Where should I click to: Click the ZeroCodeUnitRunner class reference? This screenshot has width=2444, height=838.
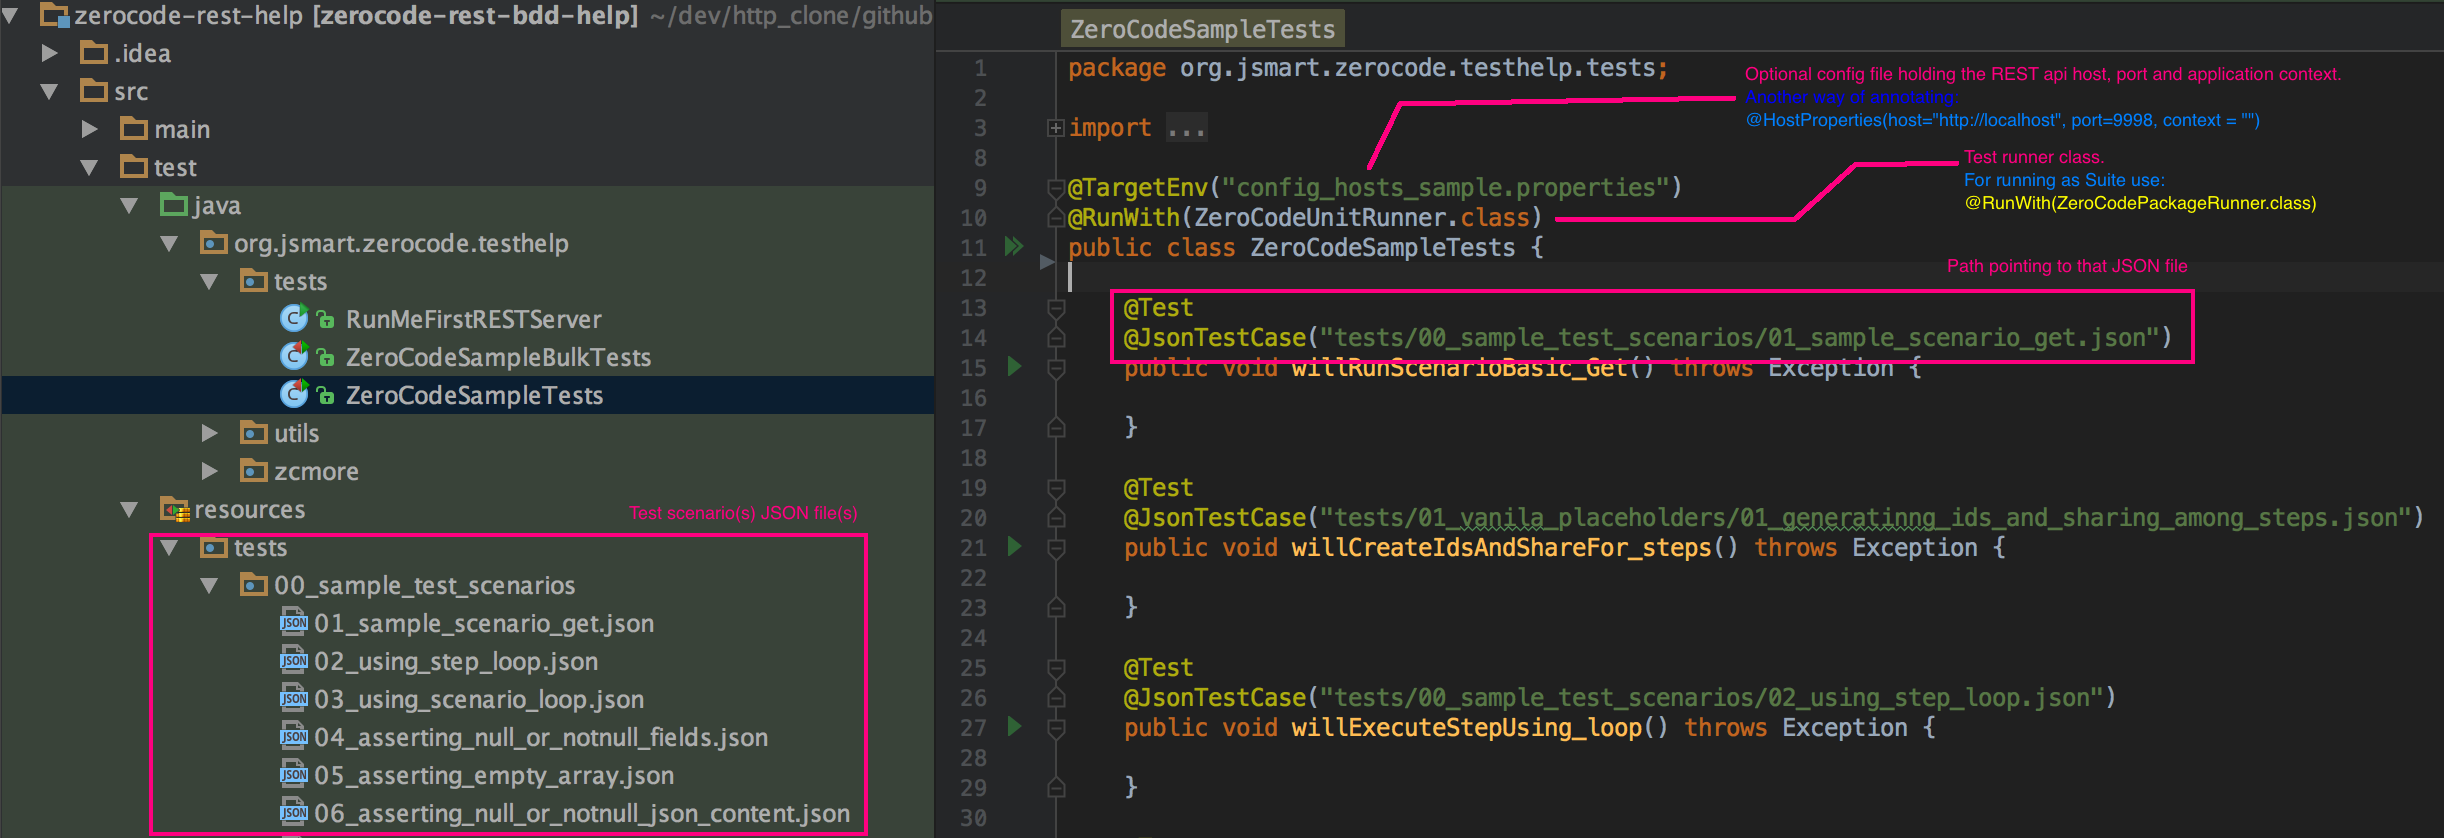point(1324,218)
